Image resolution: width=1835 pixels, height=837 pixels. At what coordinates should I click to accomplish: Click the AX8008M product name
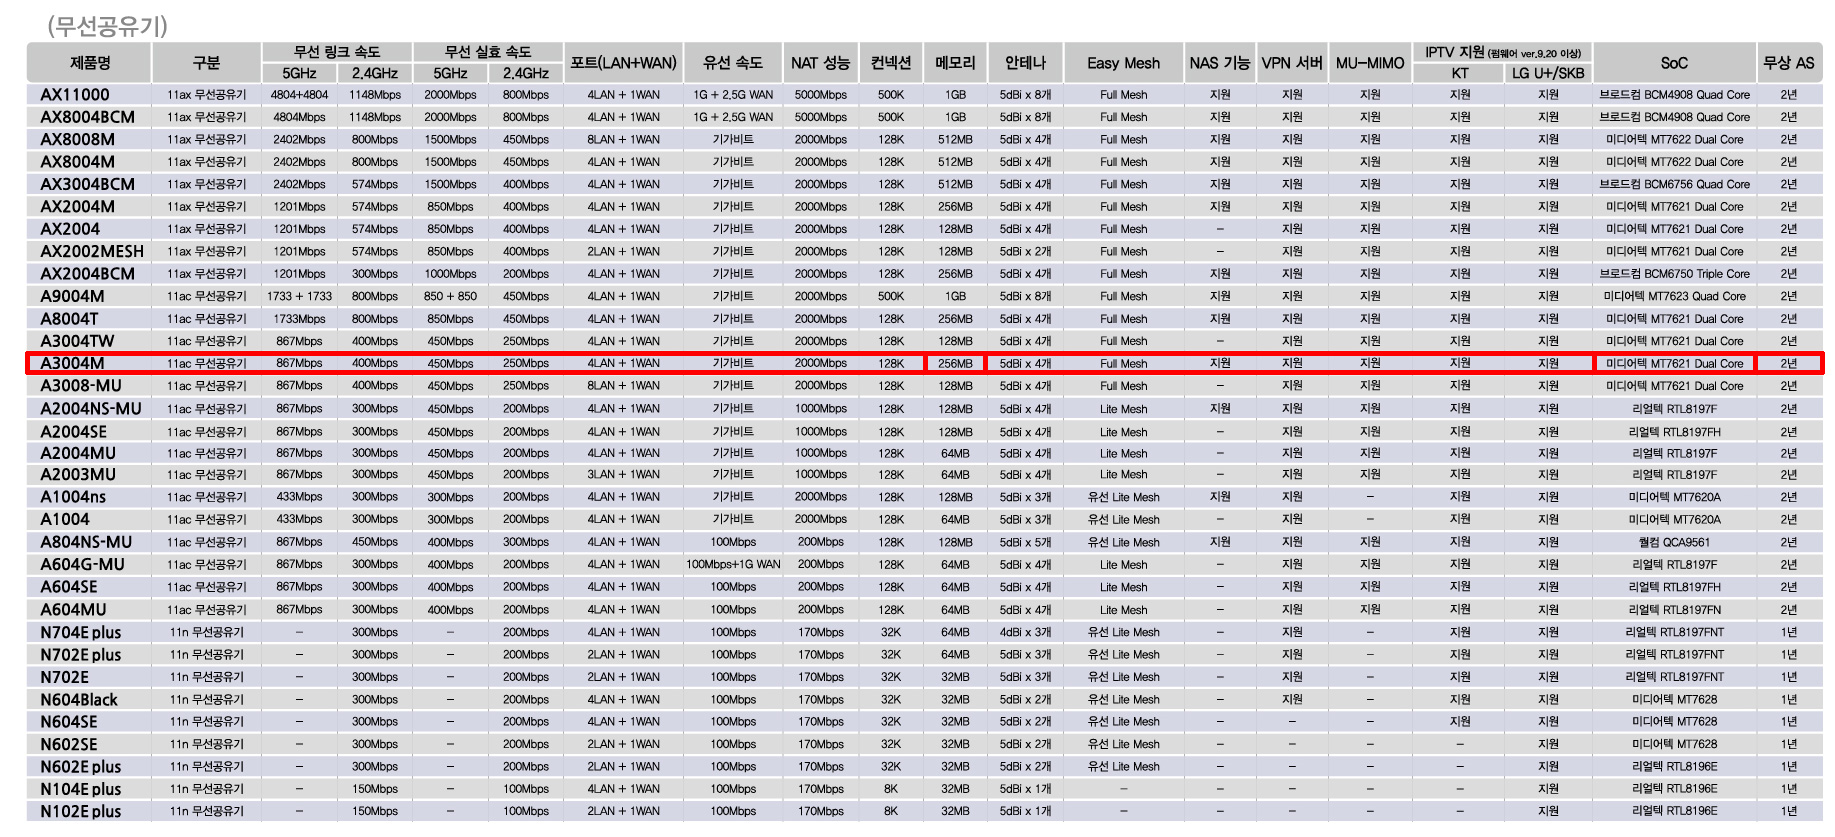(x=77, y=139)
